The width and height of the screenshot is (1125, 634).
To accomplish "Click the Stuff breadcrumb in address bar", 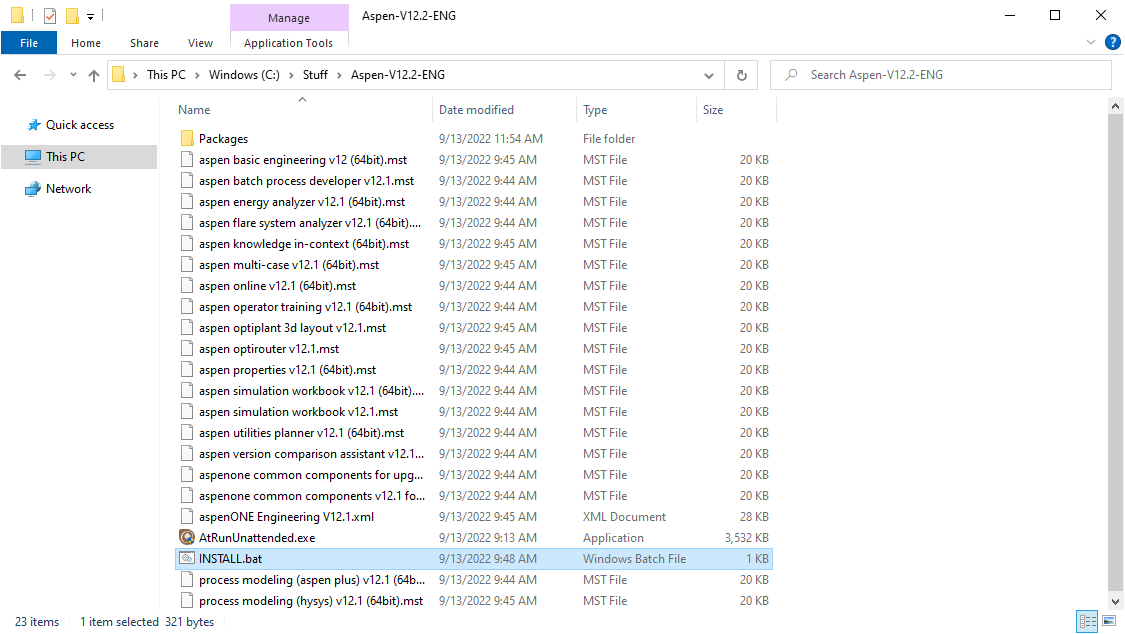I will coord(315,75).
